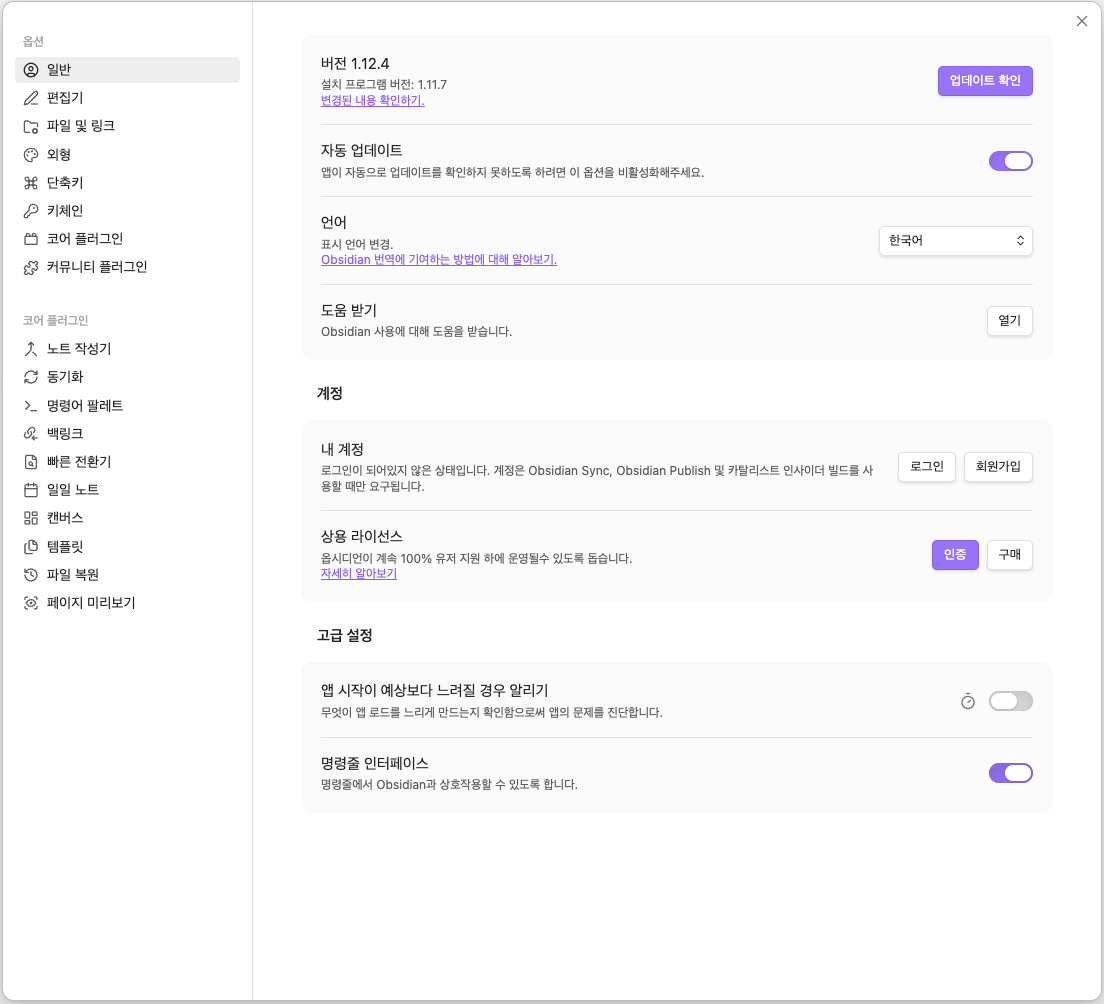
Task: Open 파일 복원 plugin options
Action: [127, 575]
